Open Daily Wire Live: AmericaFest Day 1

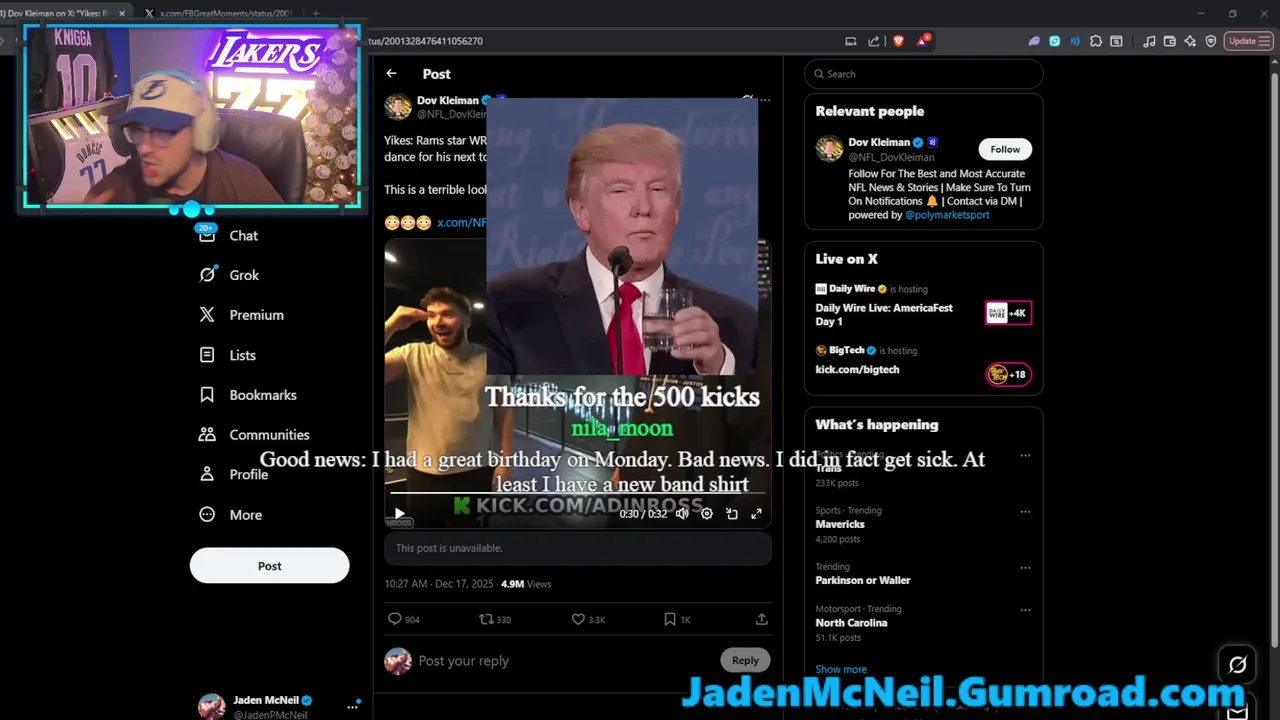click(884, 315)
